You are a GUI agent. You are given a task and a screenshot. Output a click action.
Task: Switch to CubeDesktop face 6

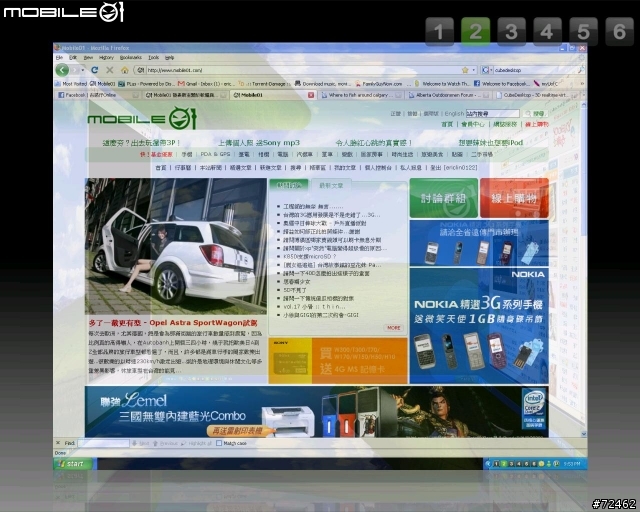tap(619, 31)
